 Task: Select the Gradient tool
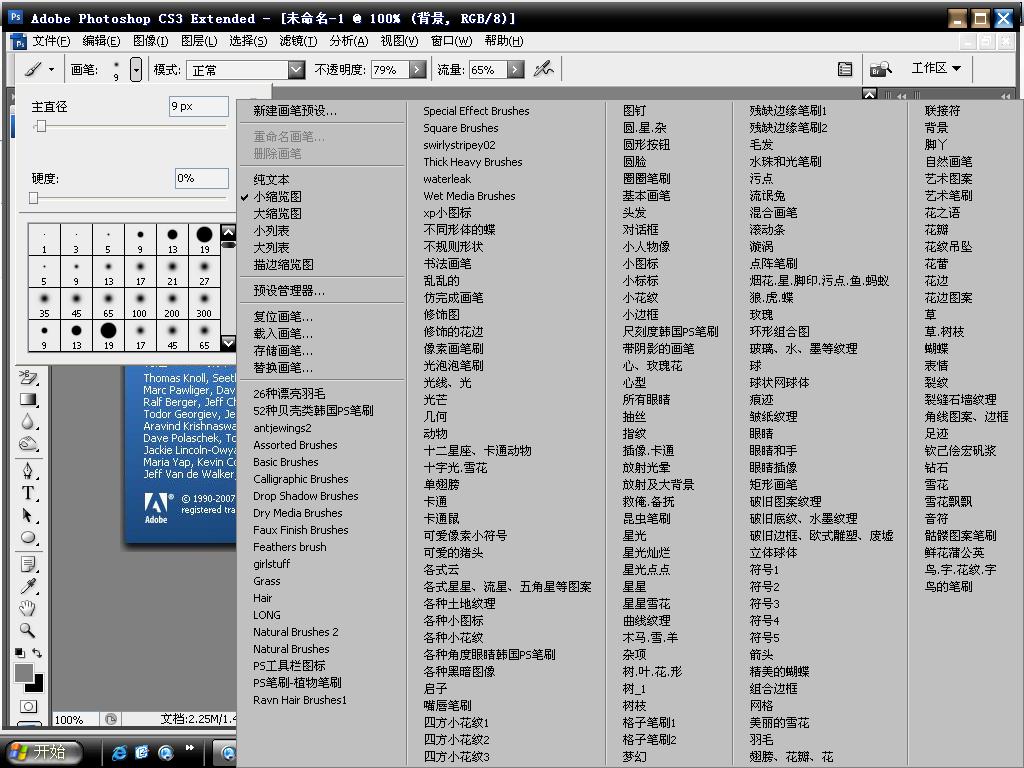coord(28,400)
